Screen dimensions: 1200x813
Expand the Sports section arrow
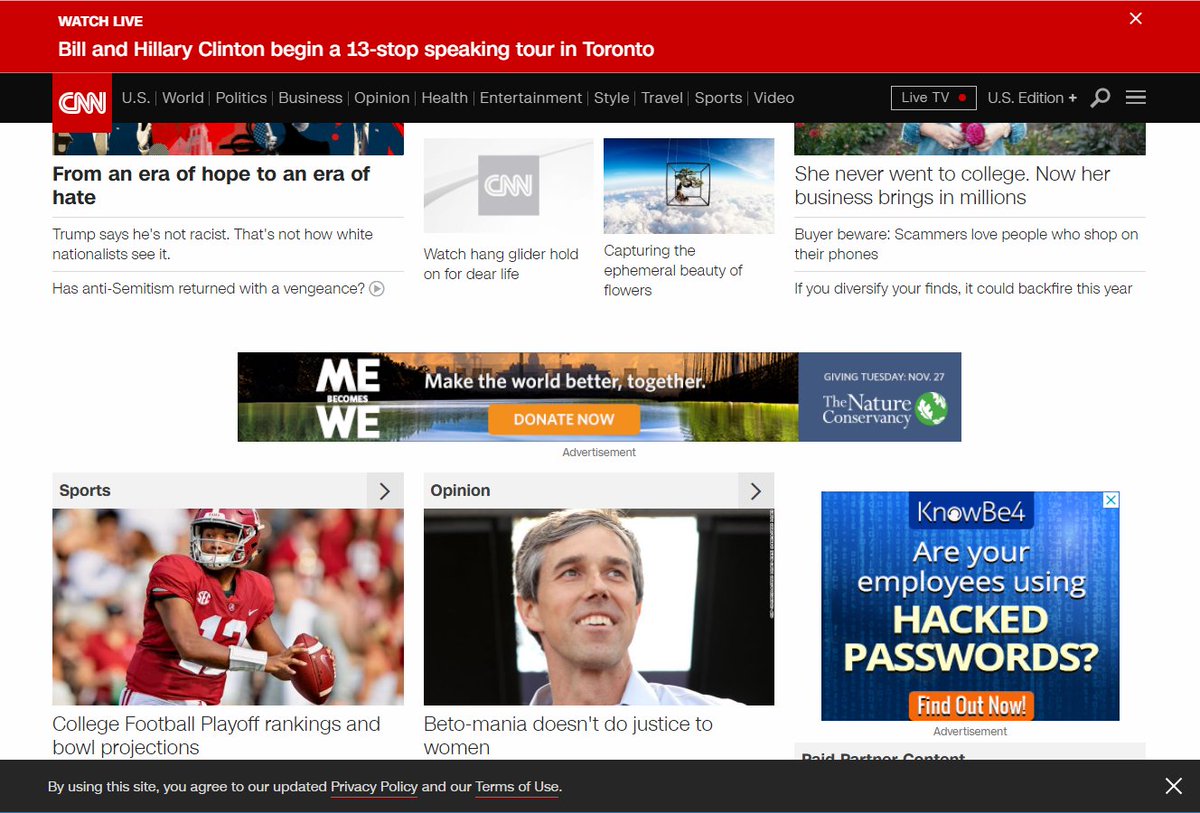coord(385,490)
